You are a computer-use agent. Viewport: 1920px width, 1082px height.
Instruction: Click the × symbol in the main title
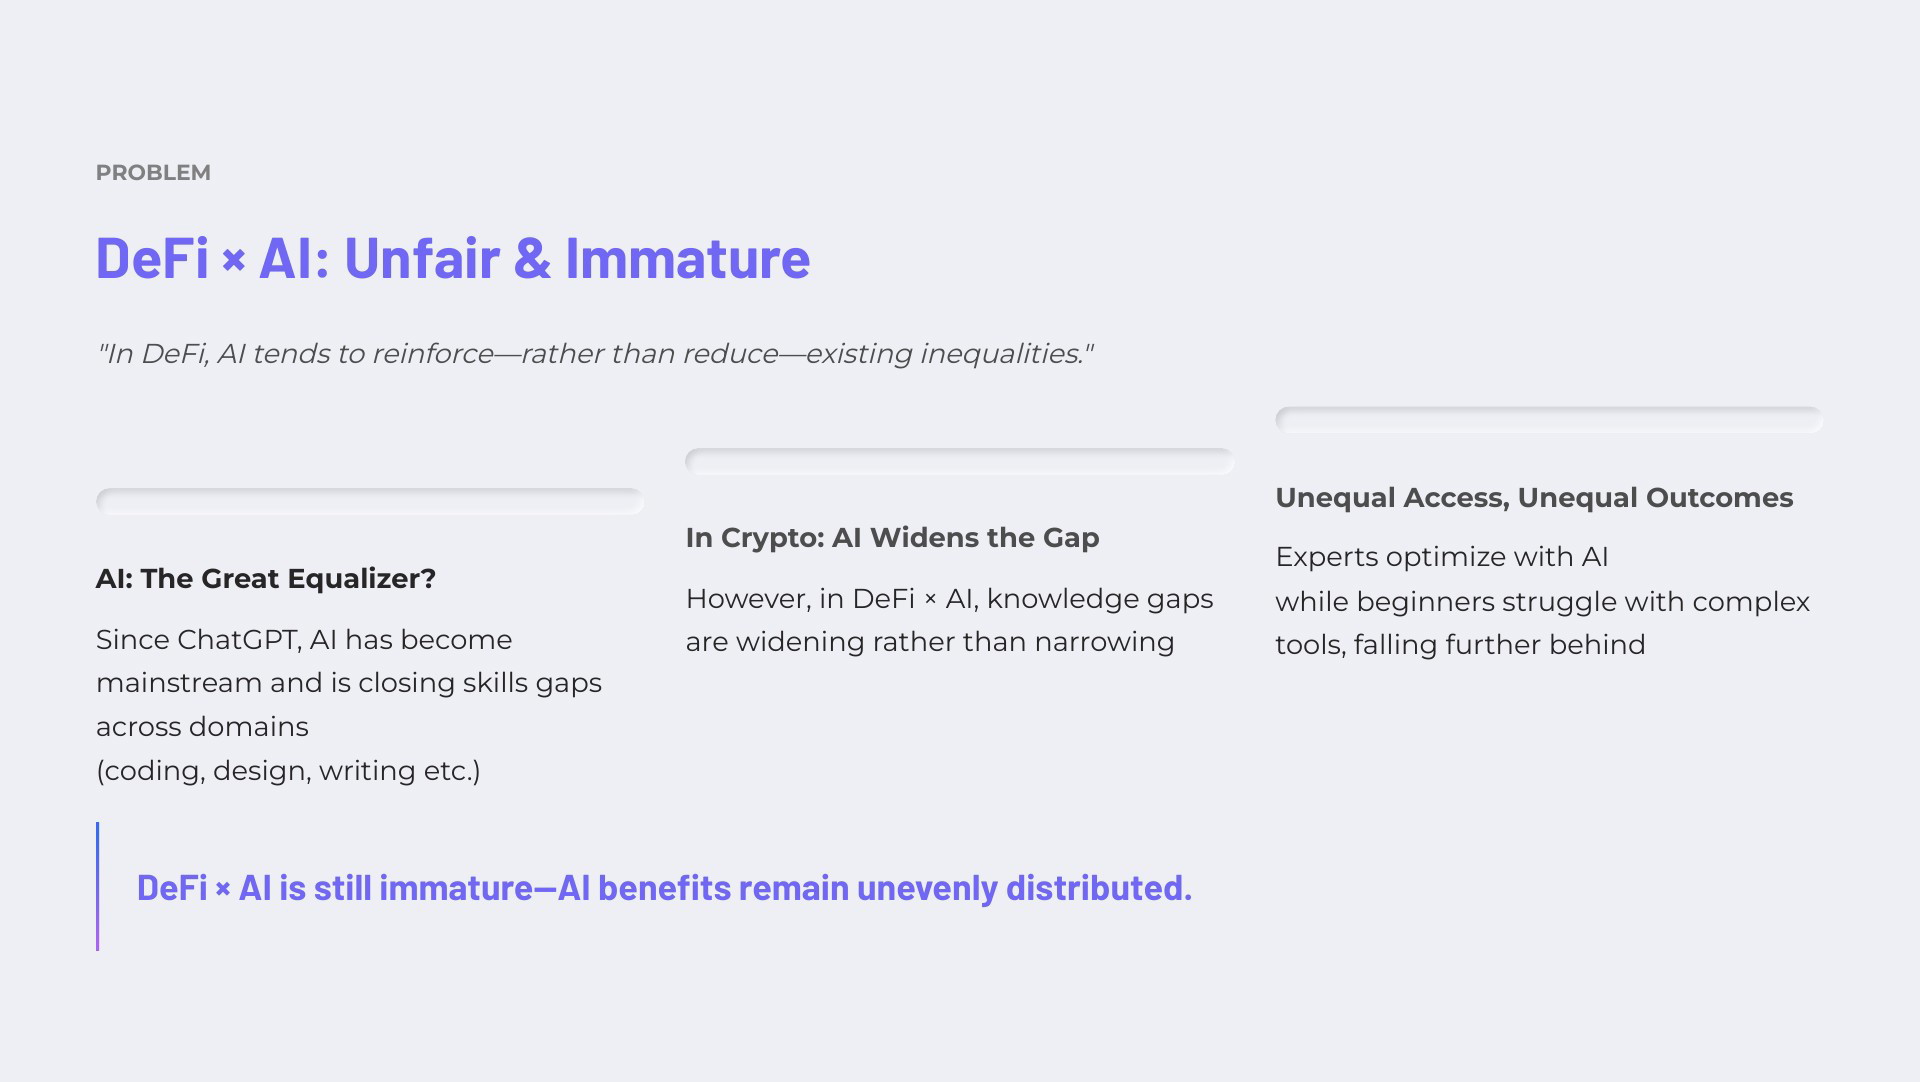tap(234, 261)
